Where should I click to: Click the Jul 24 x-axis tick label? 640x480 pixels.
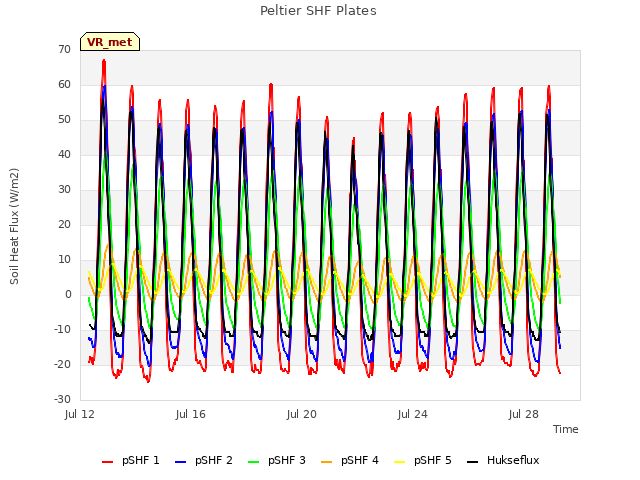413,414
